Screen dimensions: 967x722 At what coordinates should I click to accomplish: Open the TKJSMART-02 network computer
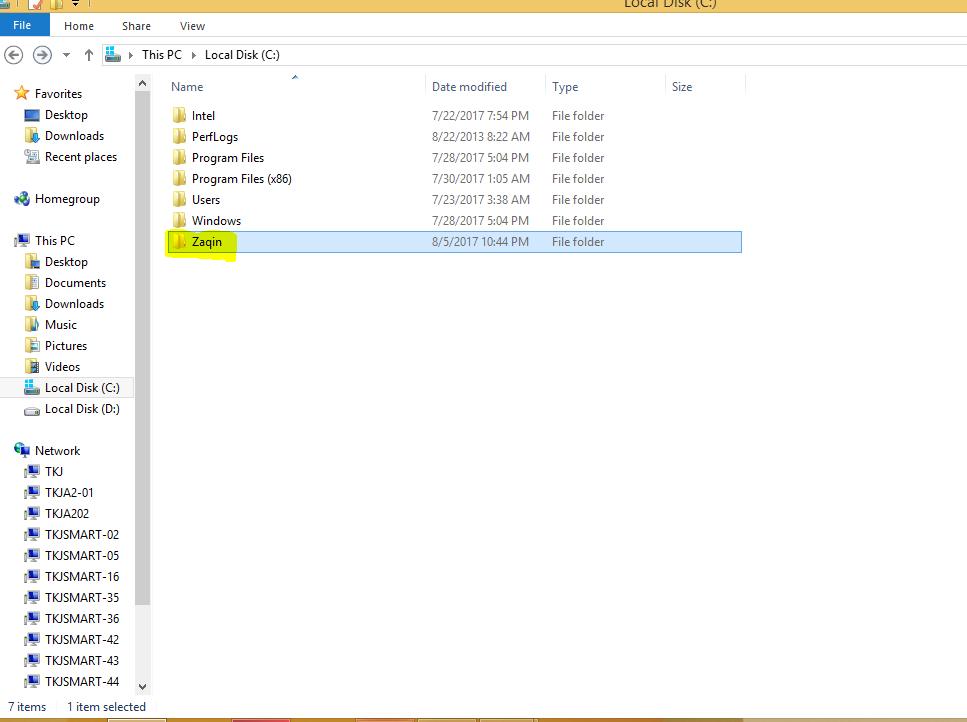coord(81,535)
